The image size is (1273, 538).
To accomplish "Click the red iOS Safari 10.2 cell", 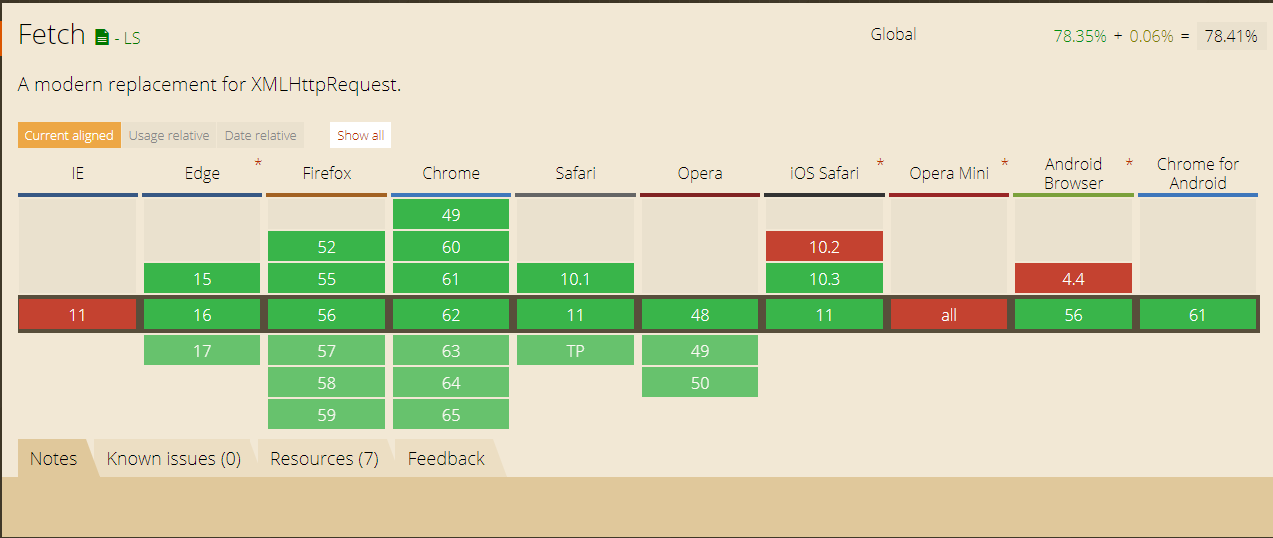I will point(824,247).
